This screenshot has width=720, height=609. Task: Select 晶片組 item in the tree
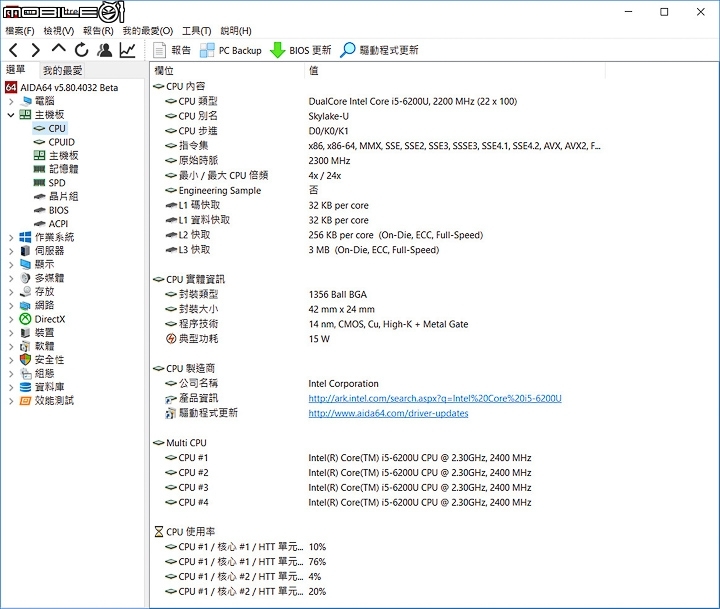(56, 197)
